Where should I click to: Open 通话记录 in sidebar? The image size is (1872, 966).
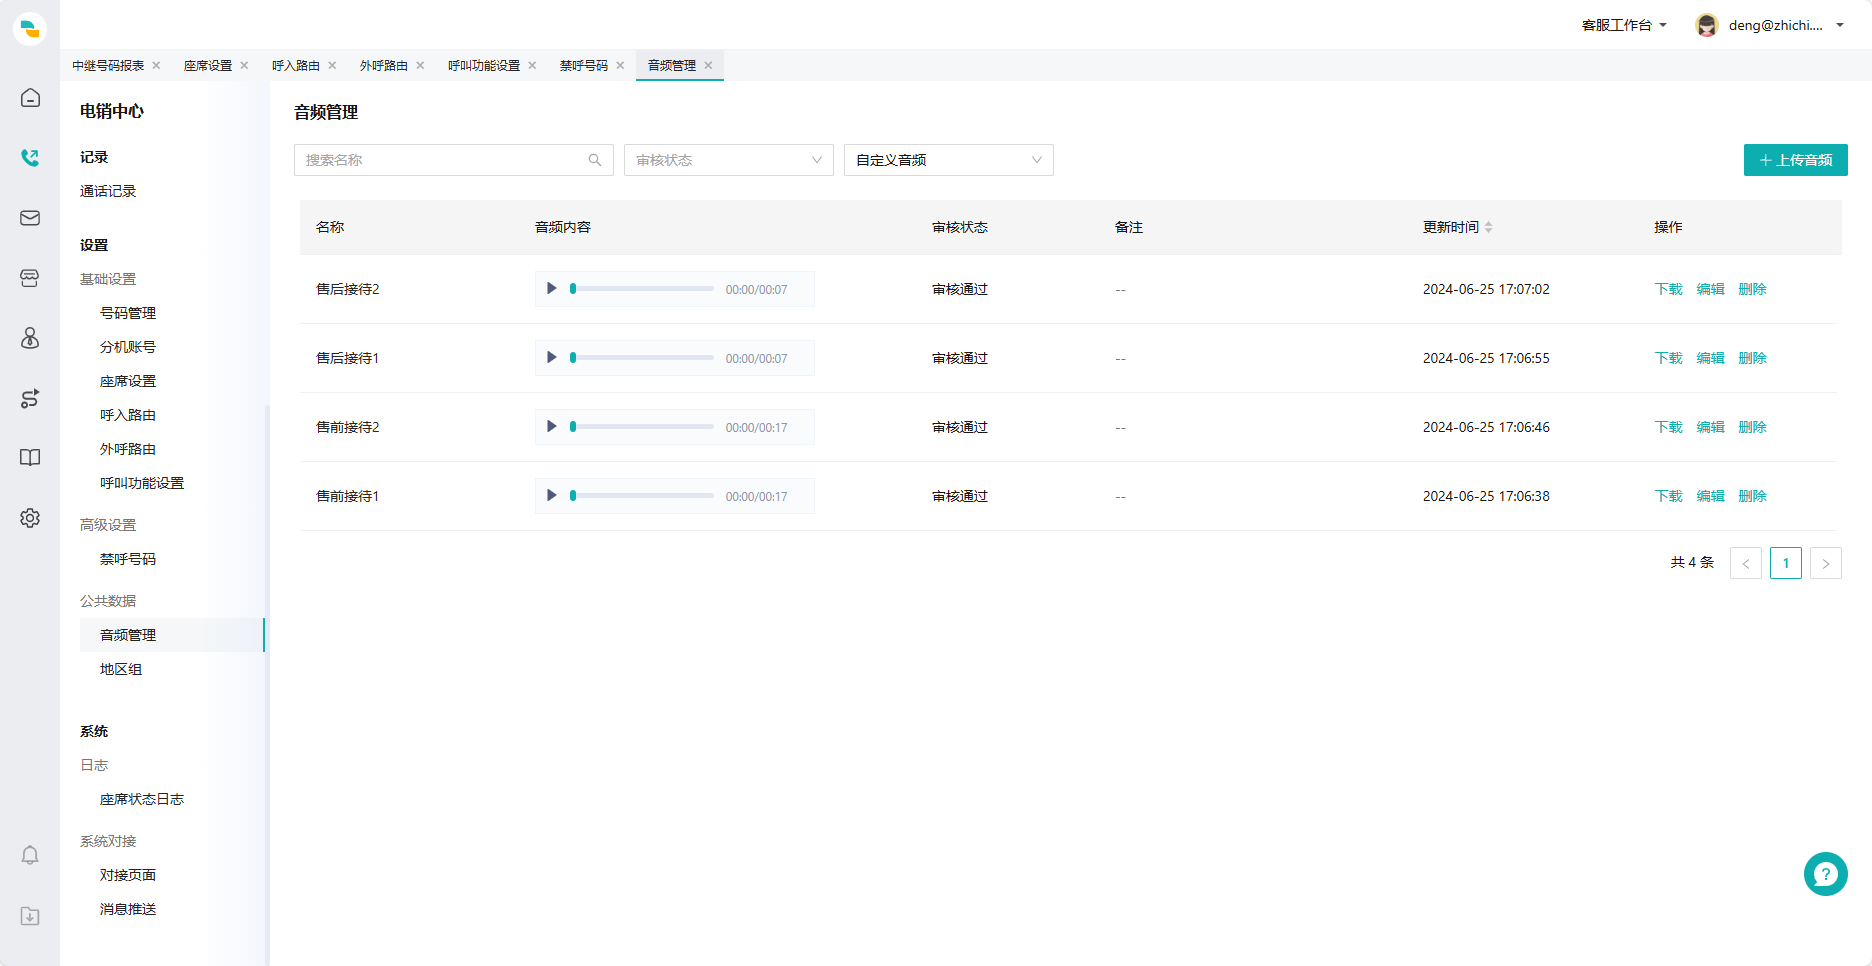(108, 191)
